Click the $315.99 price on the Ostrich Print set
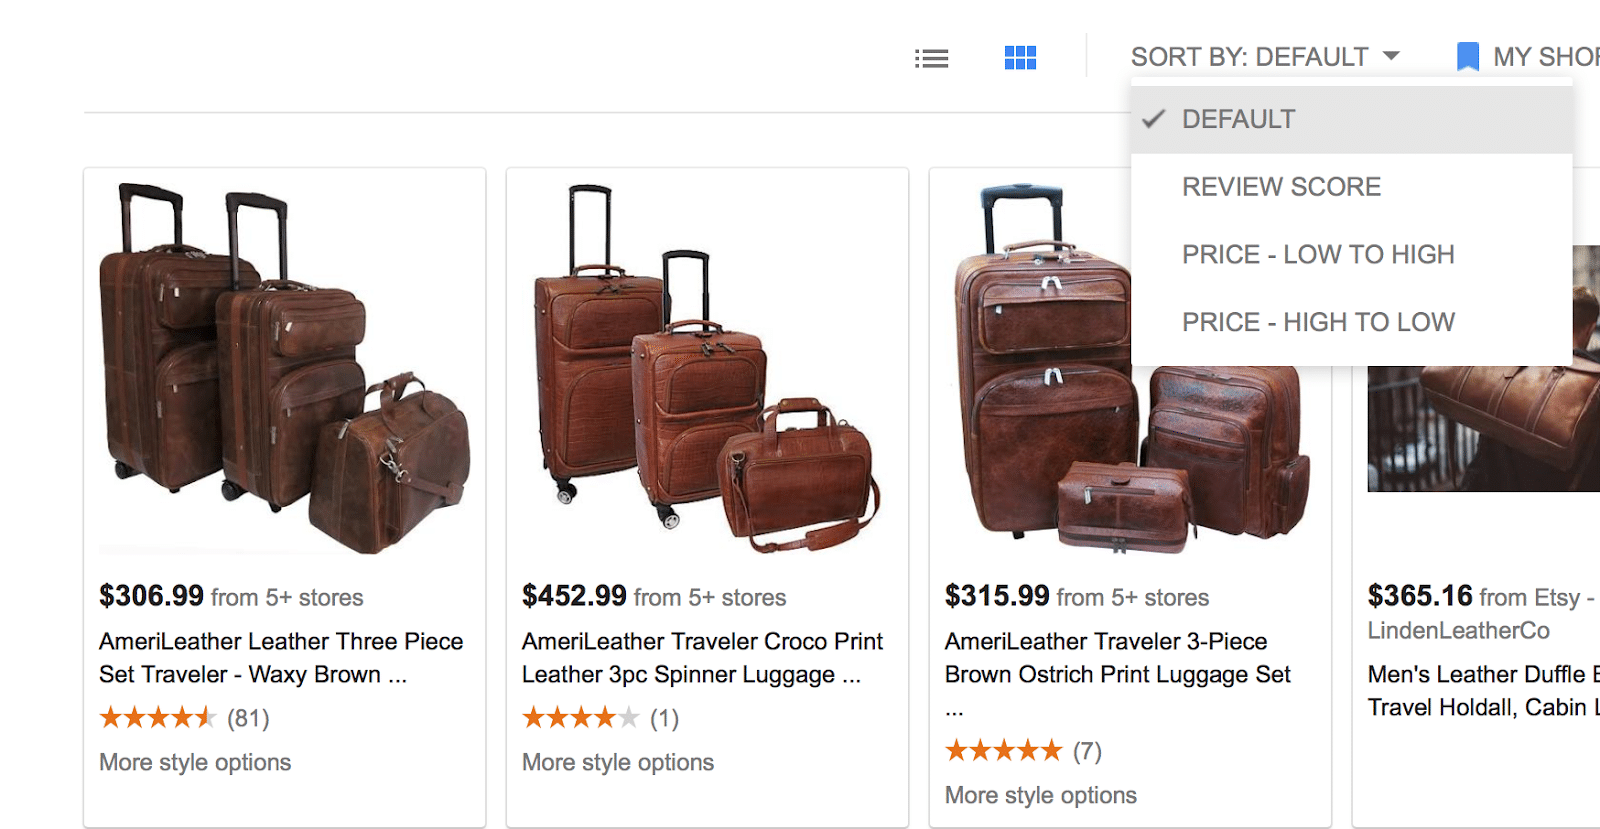Viewport: 1600px width, 829px height. [997, 595]
